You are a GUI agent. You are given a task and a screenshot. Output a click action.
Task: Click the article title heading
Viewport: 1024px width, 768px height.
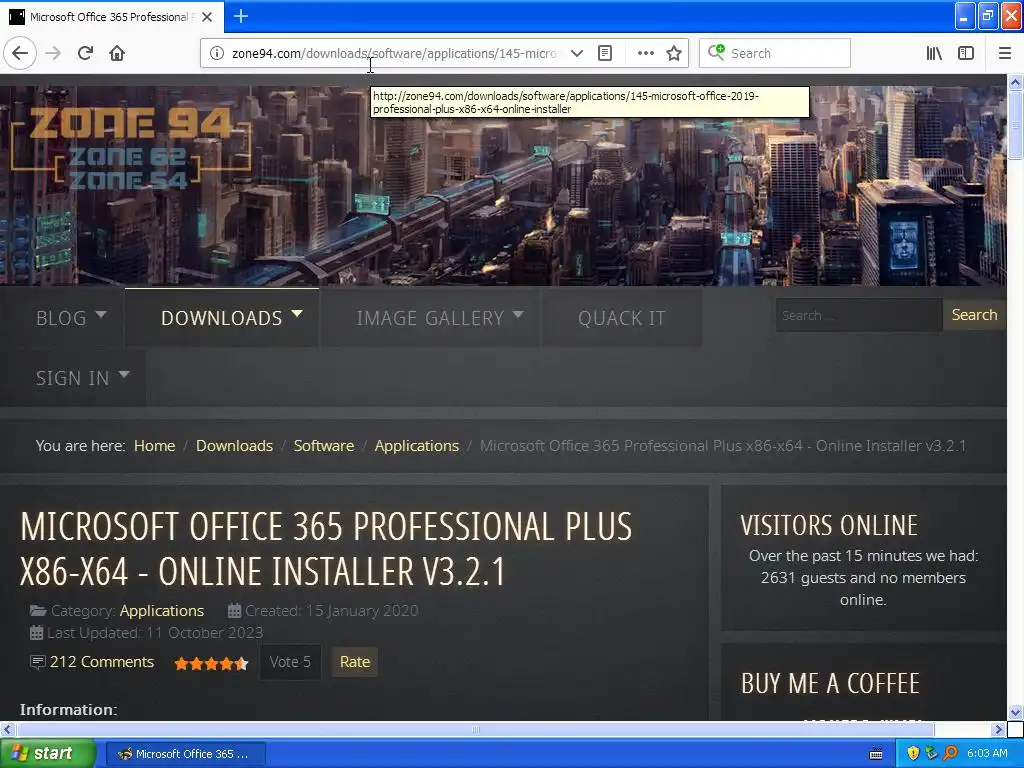click(327, 549)
